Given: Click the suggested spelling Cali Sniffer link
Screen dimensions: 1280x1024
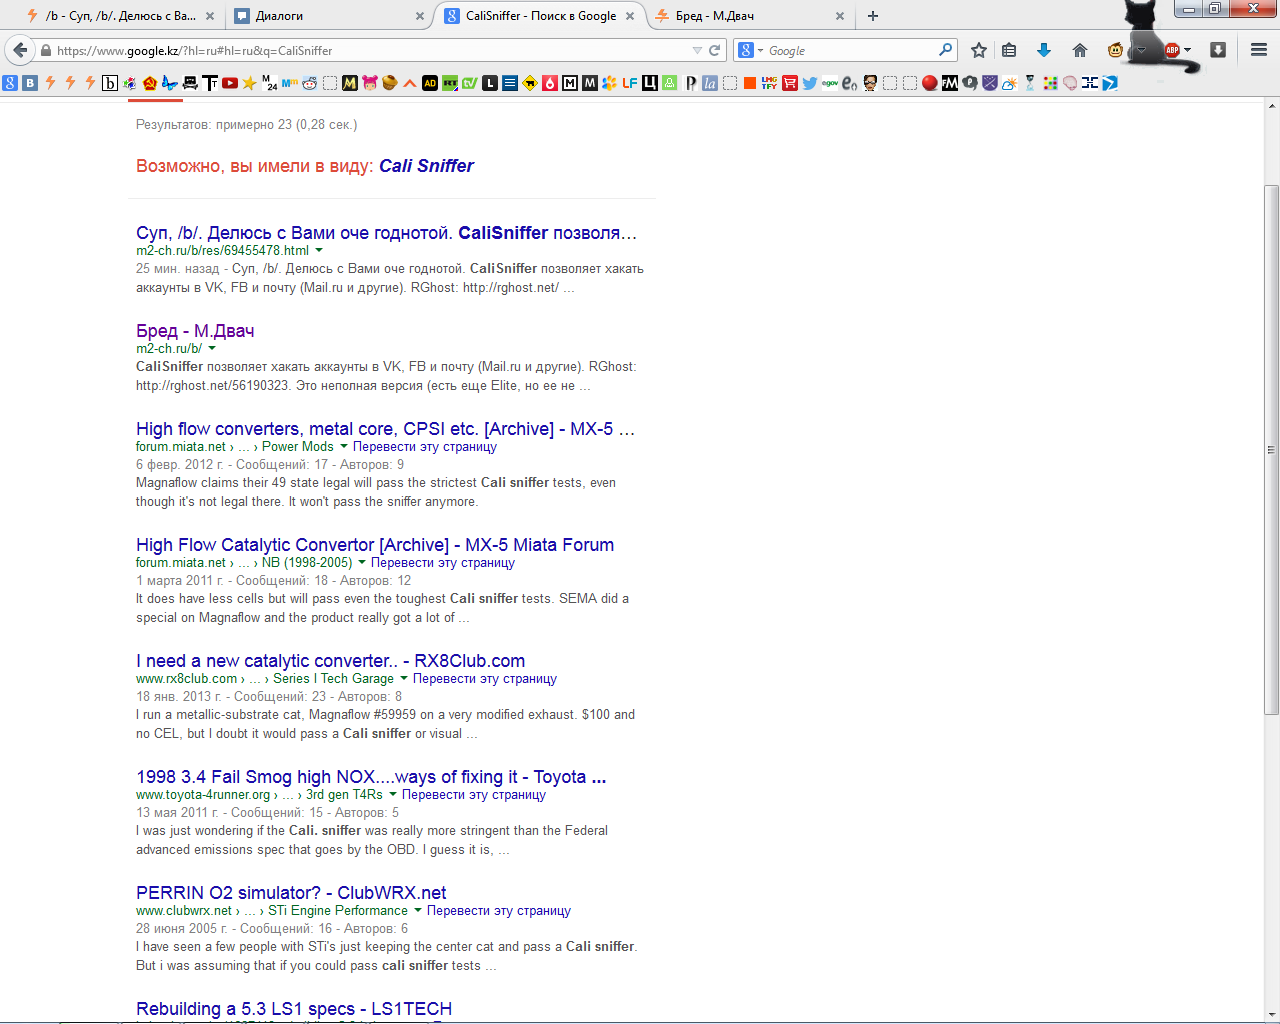Looking at the screenshot, I should [426, 166].
